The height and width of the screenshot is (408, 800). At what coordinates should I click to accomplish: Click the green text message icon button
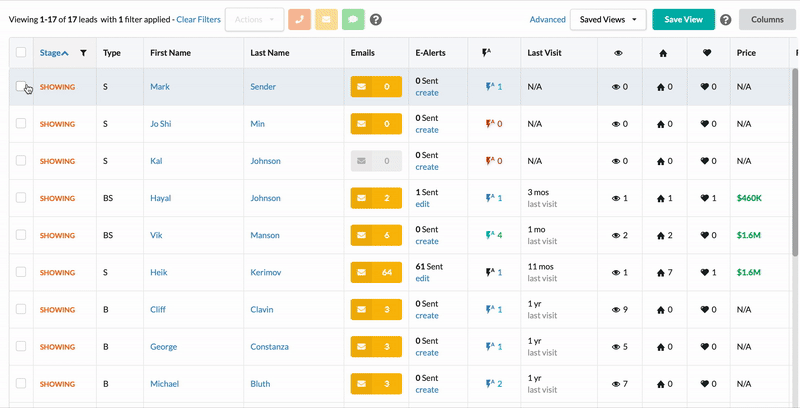(x=352, y=19)
